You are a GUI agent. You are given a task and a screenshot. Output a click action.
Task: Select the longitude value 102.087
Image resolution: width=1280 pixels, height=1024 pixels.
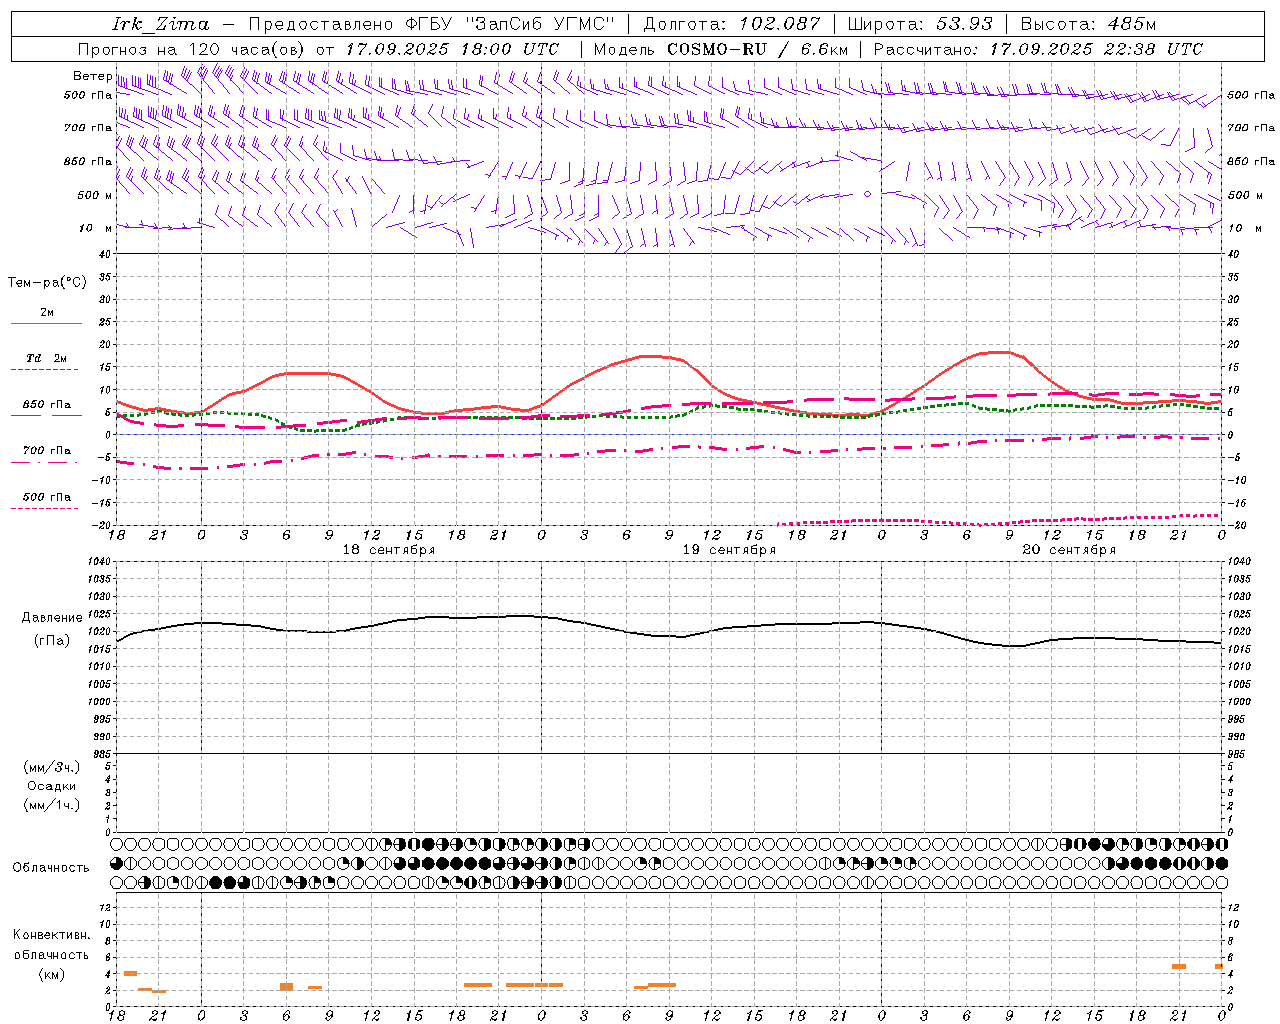point(780,24)
